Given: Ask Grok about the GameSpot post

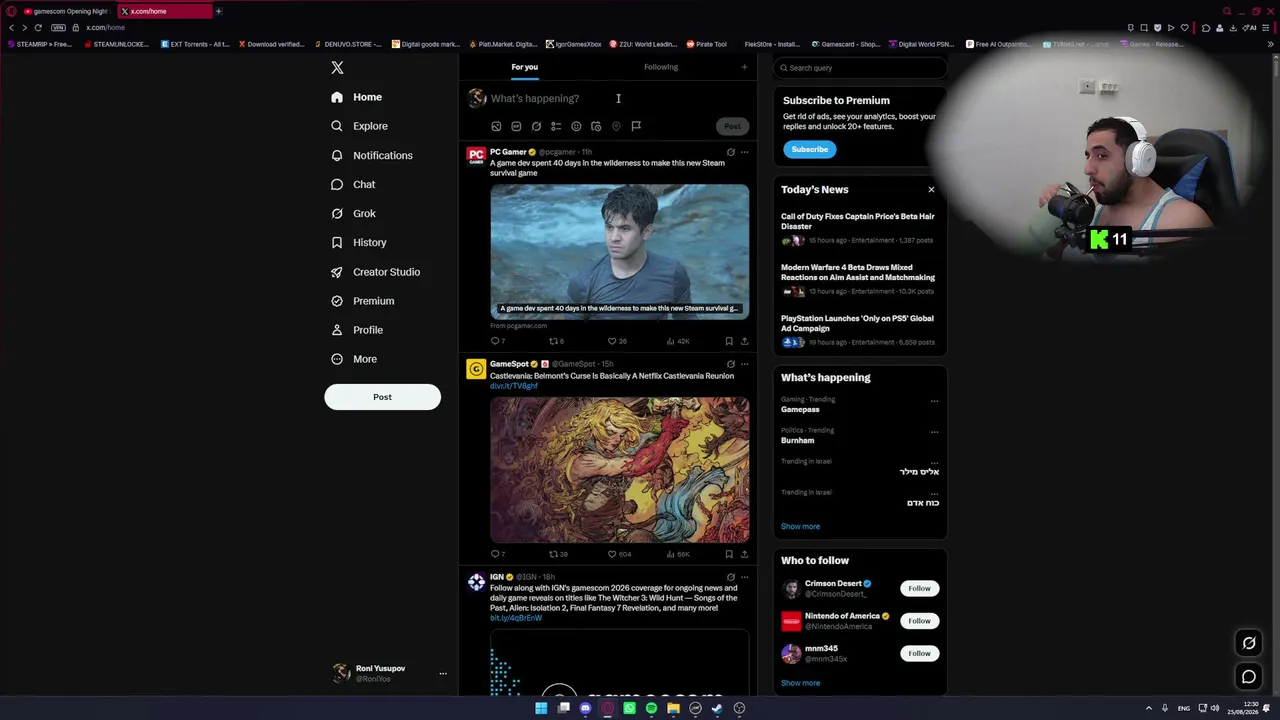Looking at the screenshot, I should pyautogui.click(x=730, y=364).
